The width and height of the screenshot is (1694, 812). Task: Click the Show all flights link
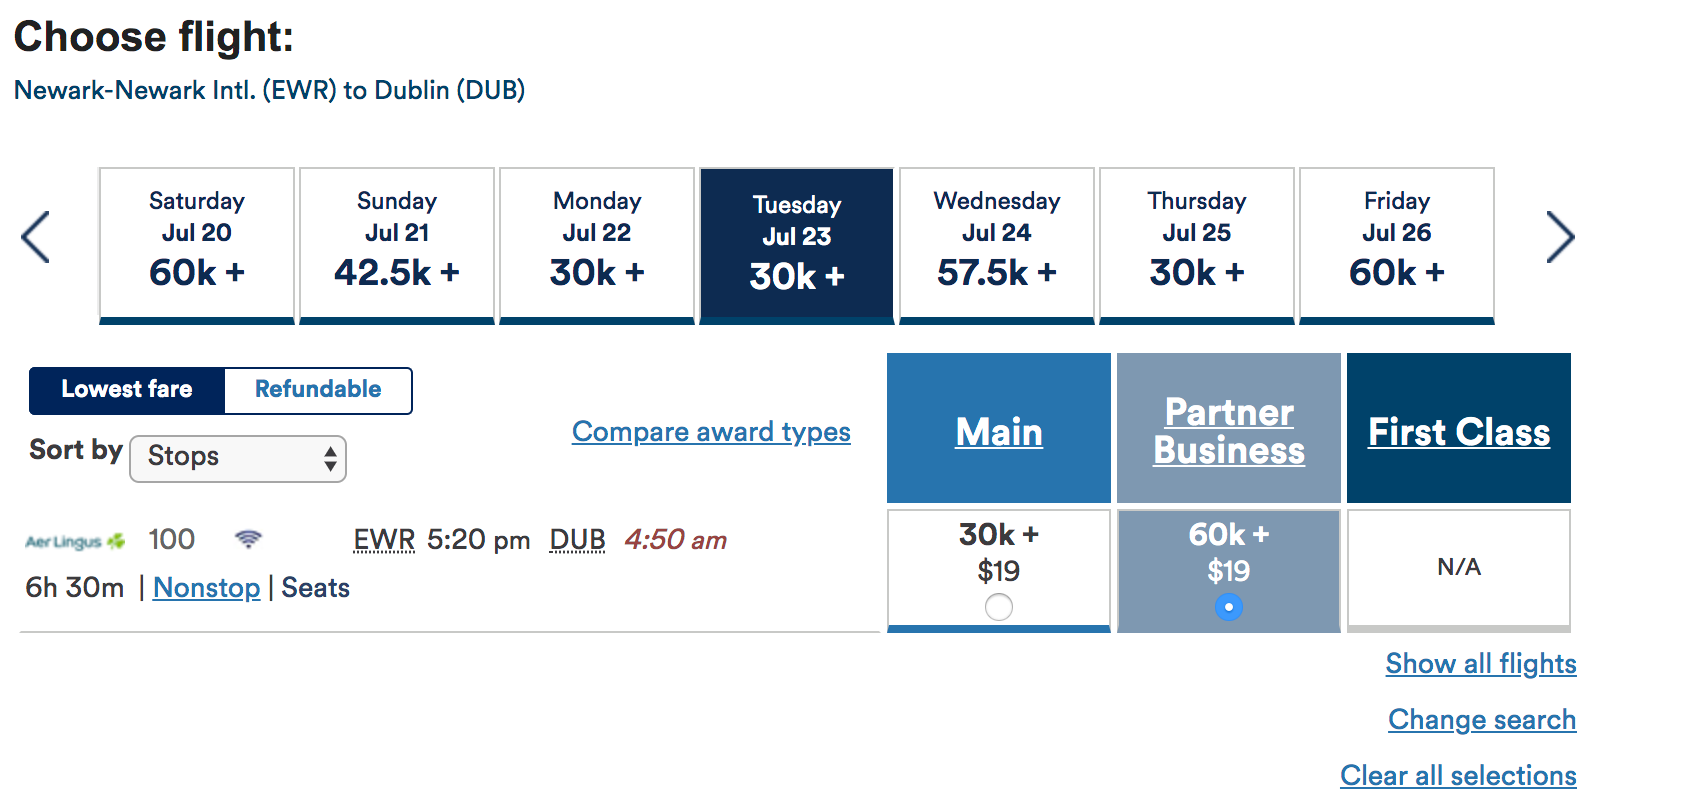pos(1480,664)
